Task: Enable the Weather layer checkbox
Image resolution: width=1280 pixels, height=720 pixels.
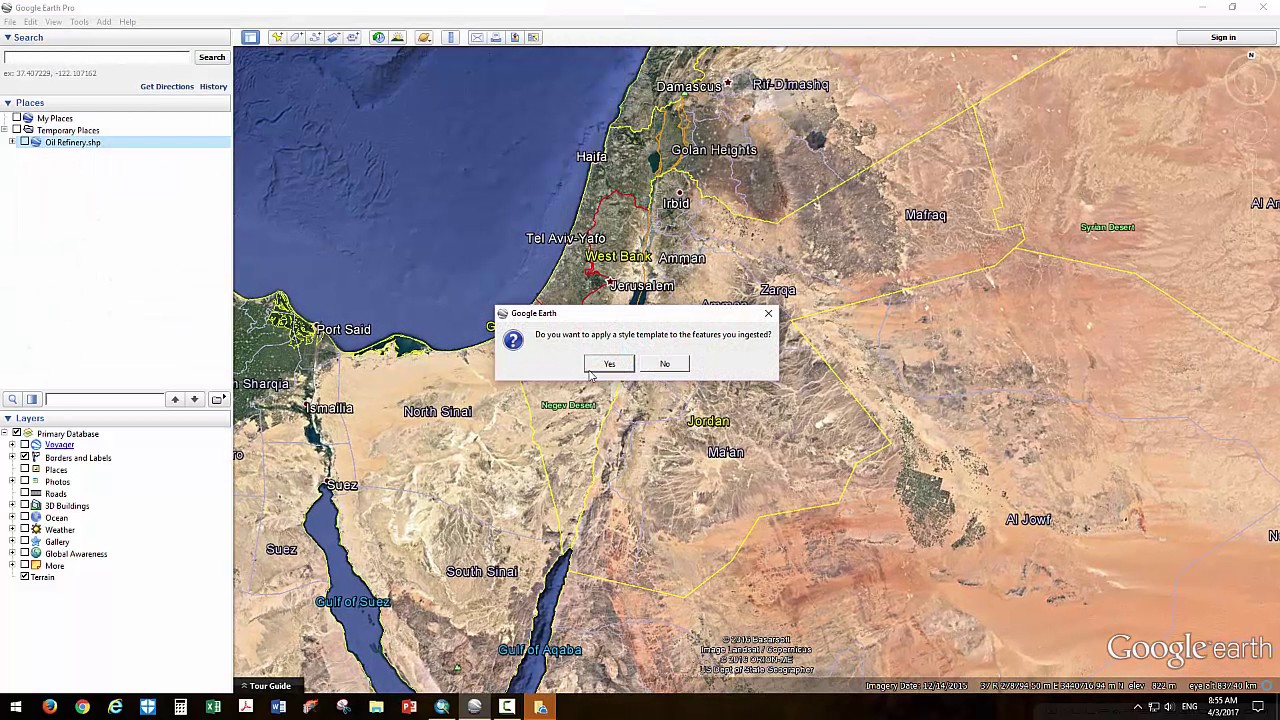Action: pos(25,529)
